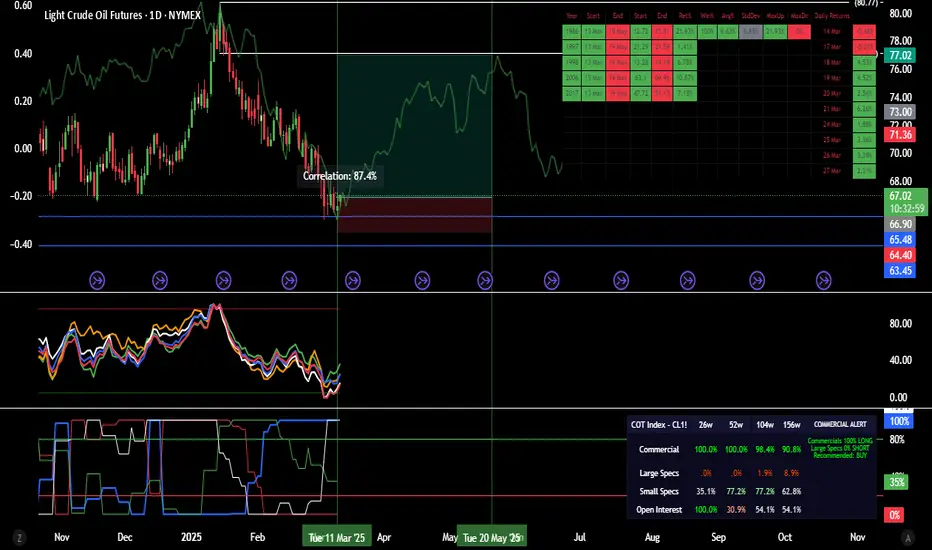
Task: Click the Commercial row label
Action: click(x=659, y=450)
